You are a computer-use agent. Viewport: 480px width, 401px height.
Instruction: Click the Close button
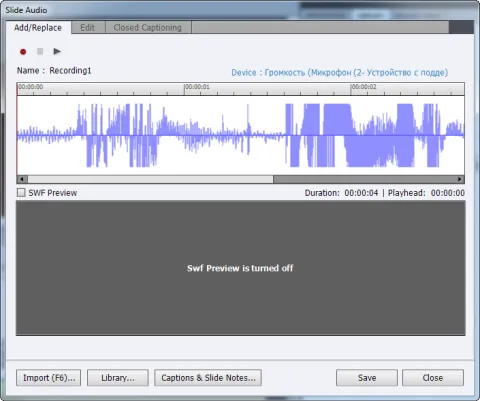(433, 378)
